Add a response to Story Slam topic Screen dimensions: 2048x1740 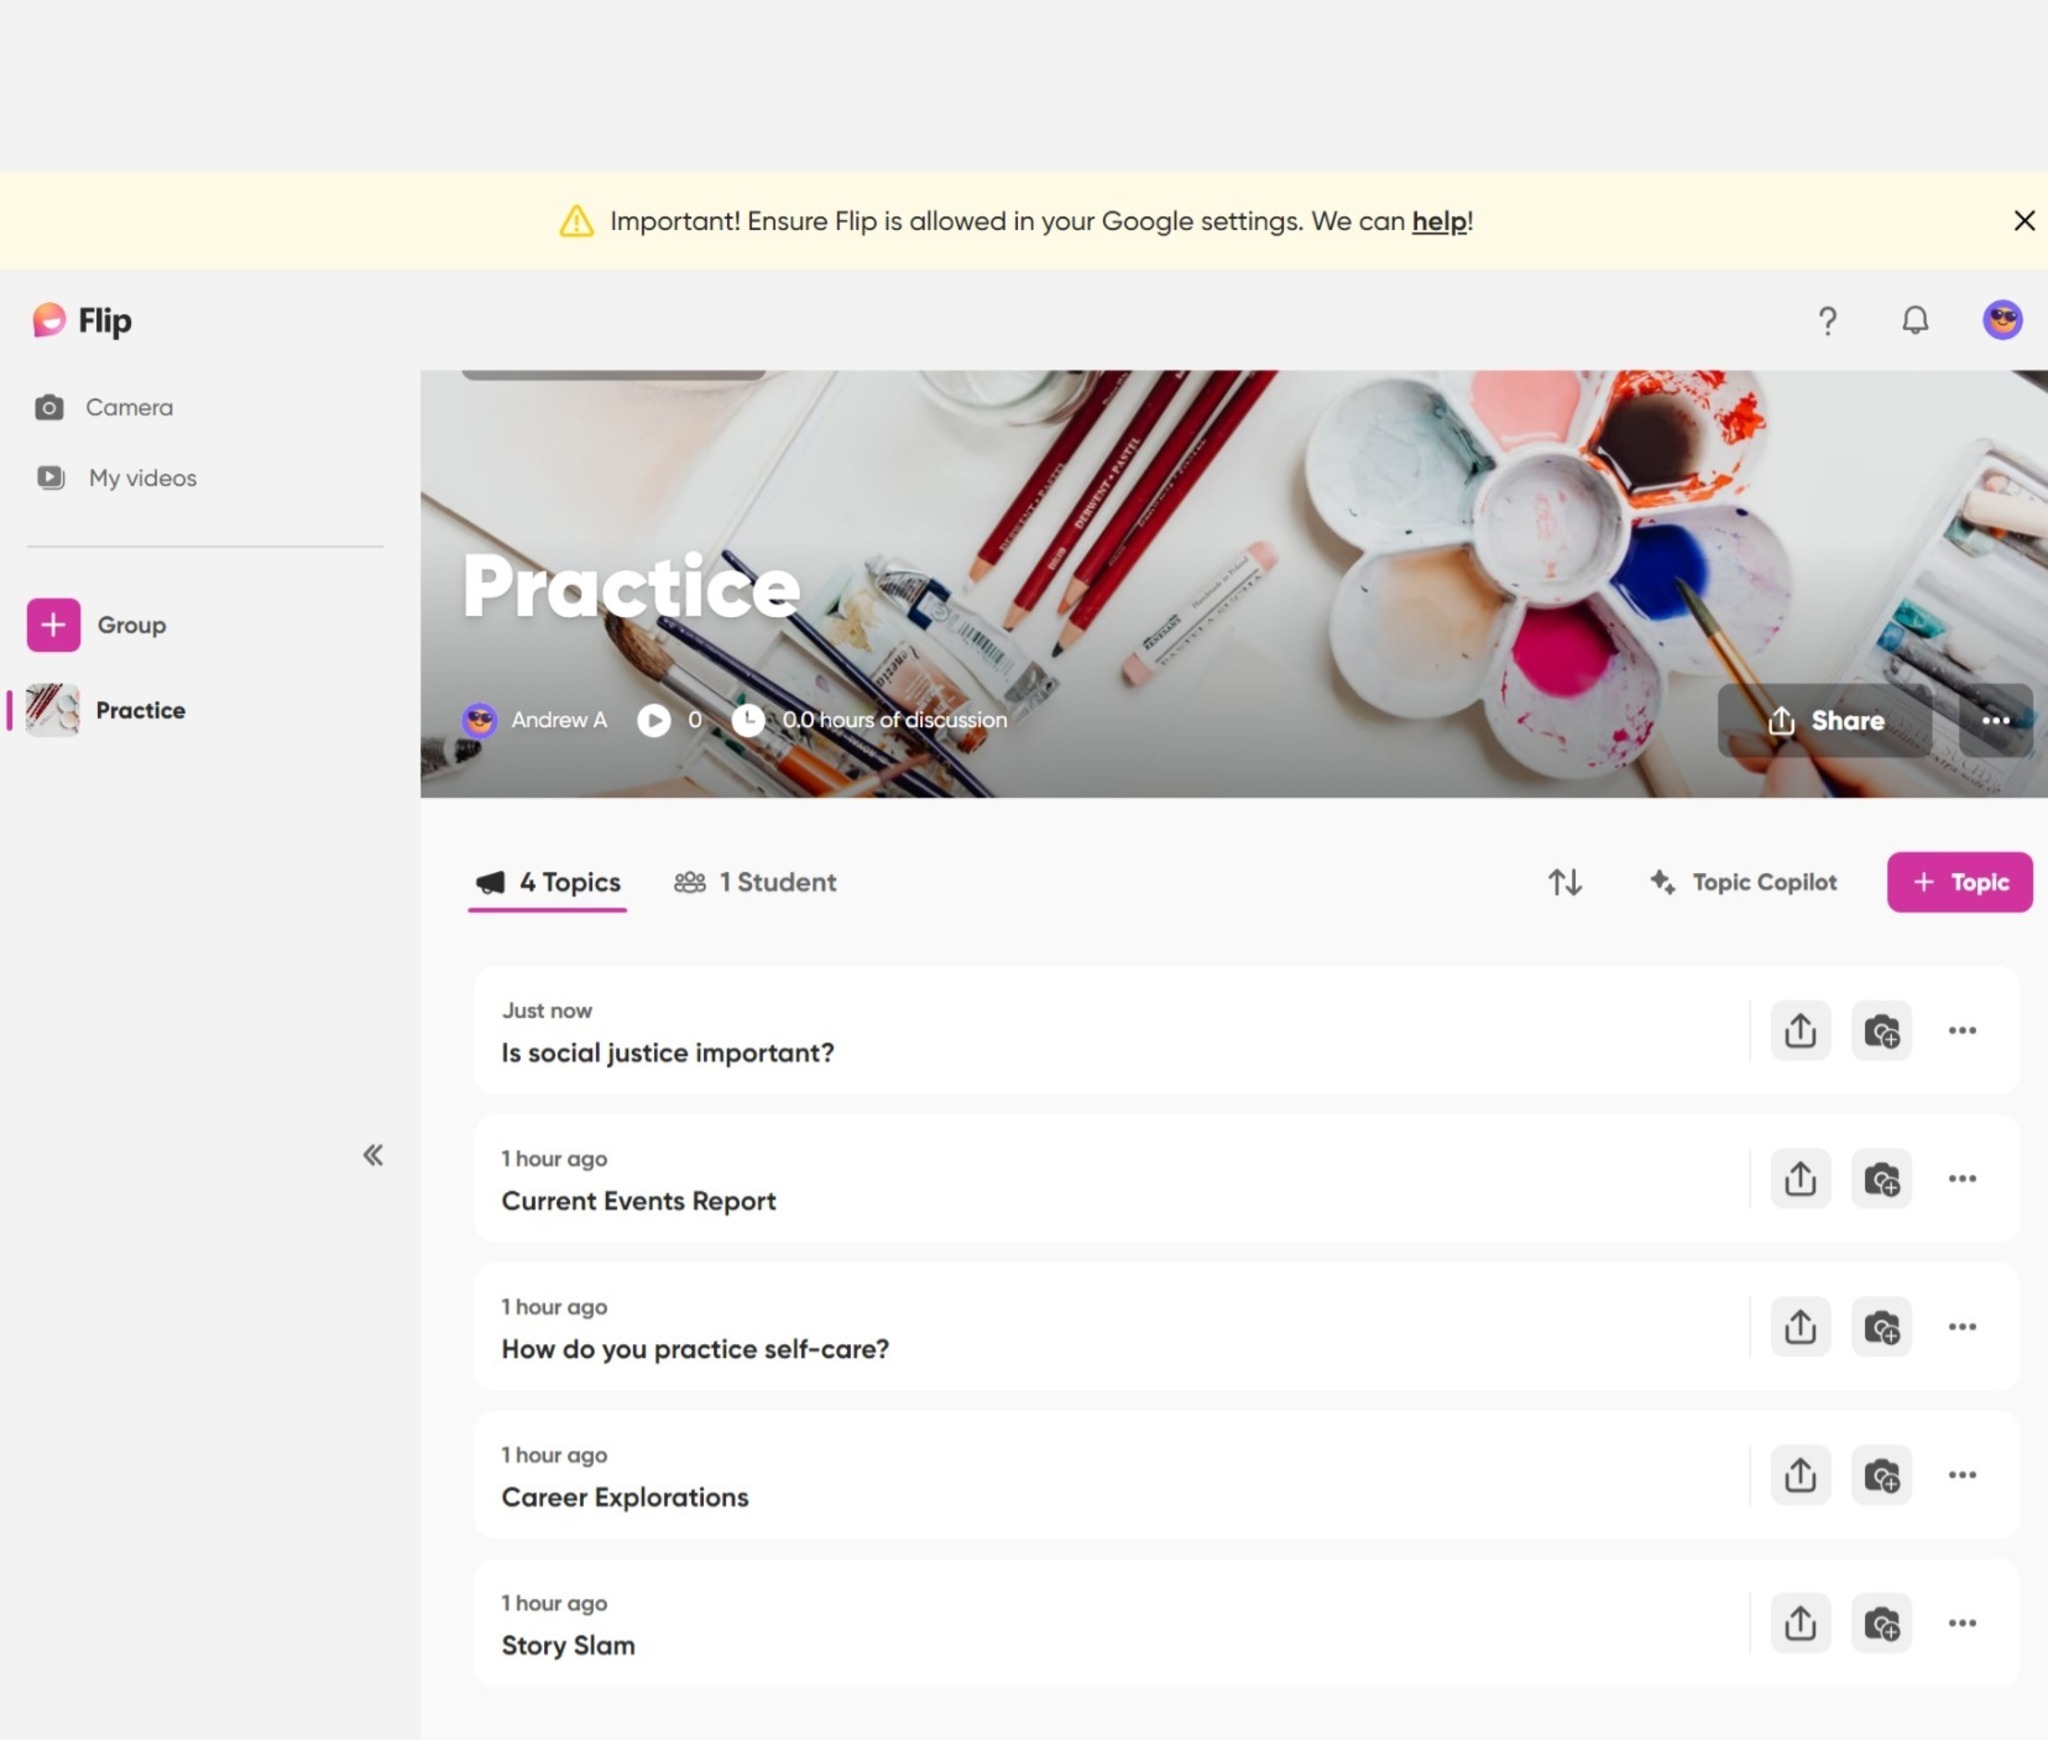tap(1881, 1623)
